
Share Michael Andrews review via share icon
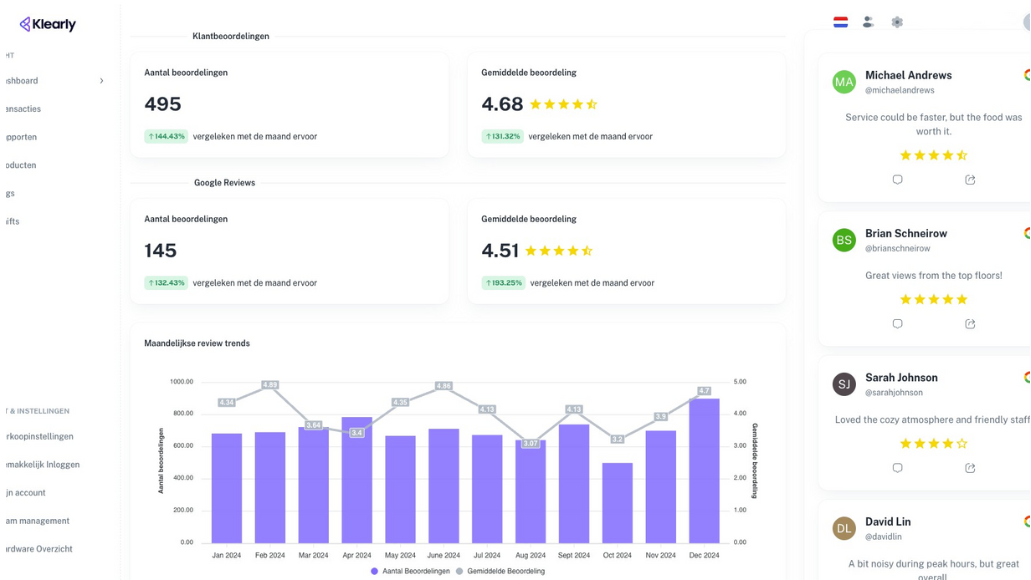[x=969, y=180]
